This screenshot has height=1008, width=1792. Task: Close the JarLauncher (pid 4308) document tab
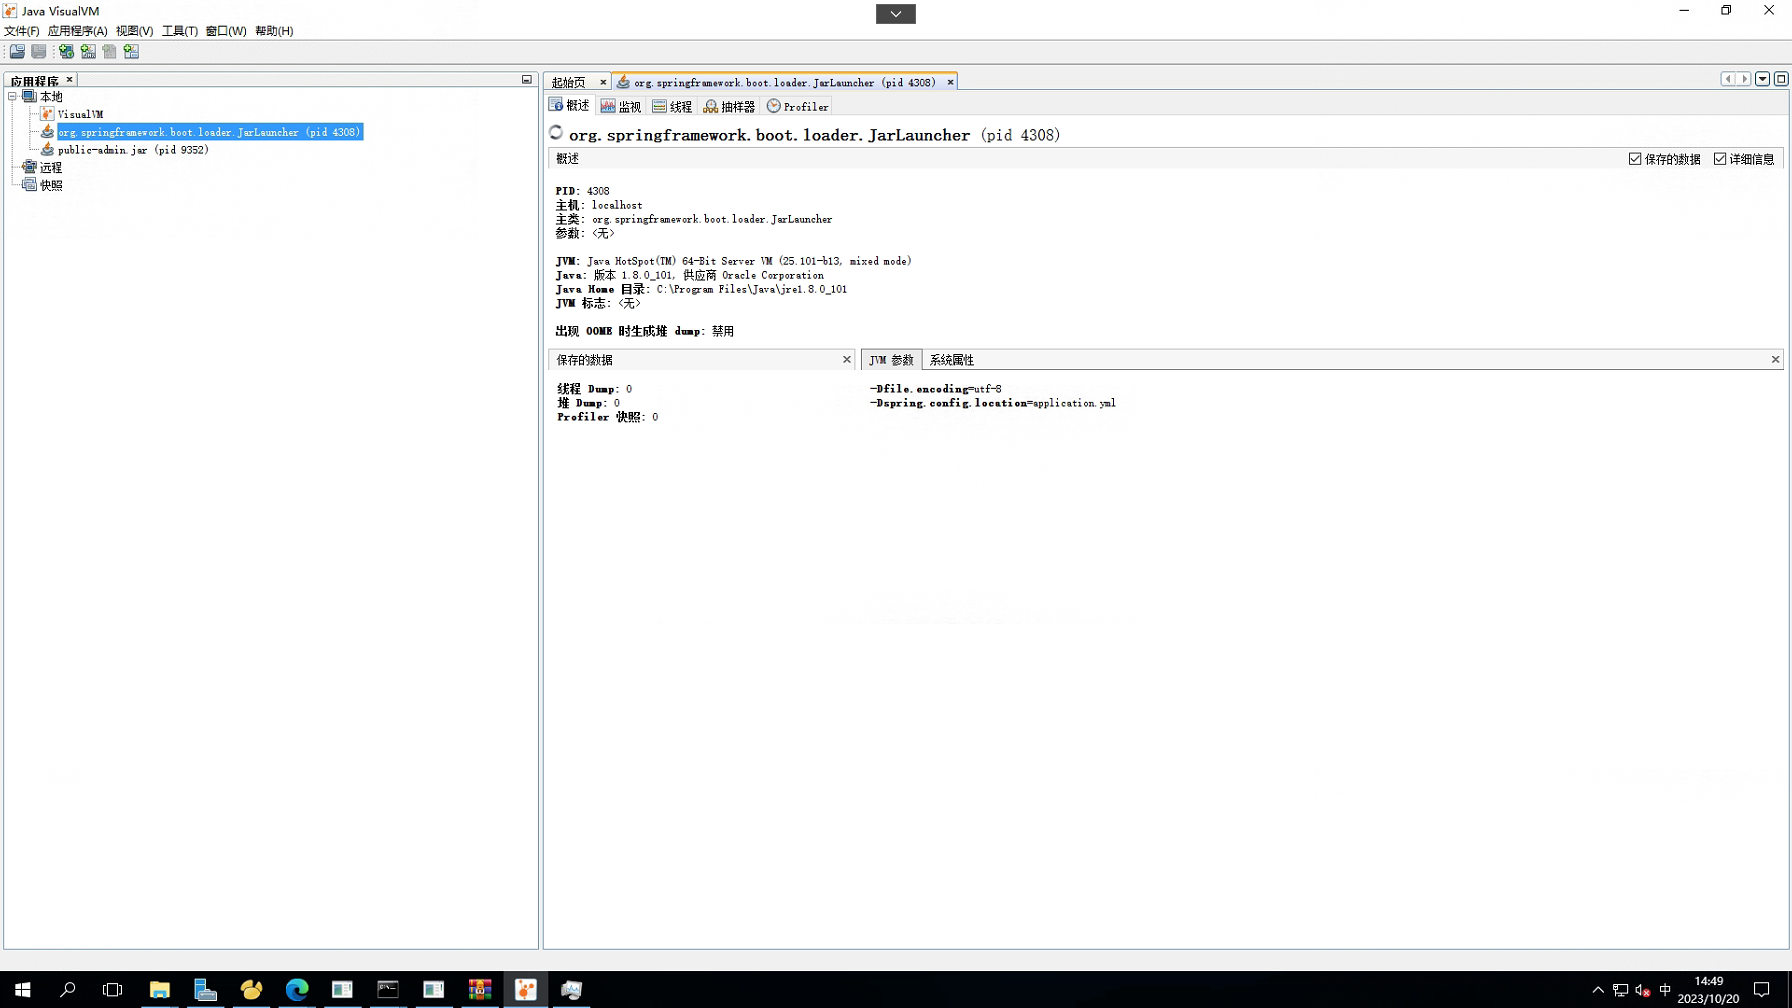[950, 82]
